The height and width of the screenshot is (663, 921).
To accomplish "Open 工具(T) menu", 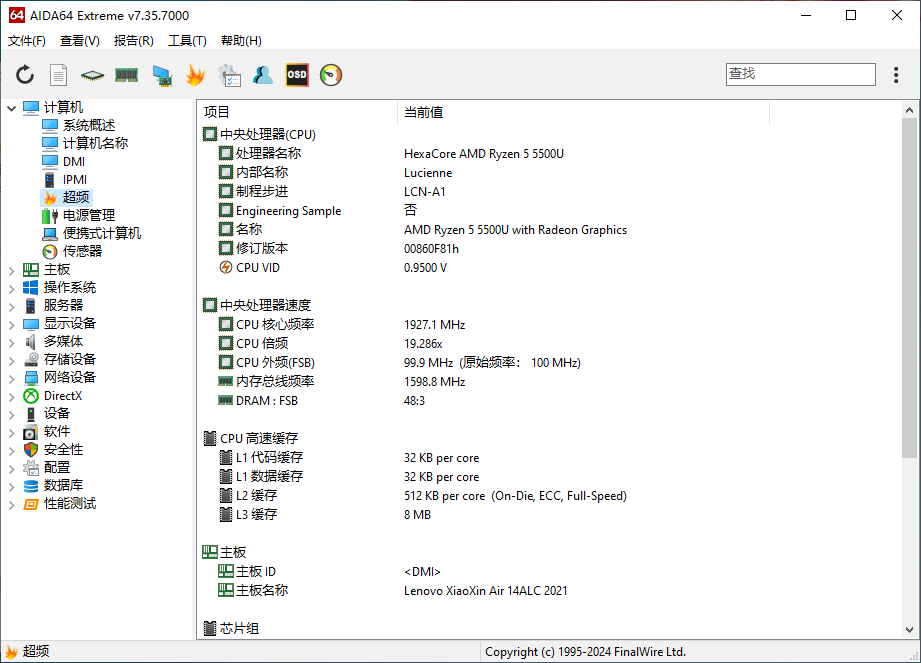I will pyautogui.click(x=187, y=41).
